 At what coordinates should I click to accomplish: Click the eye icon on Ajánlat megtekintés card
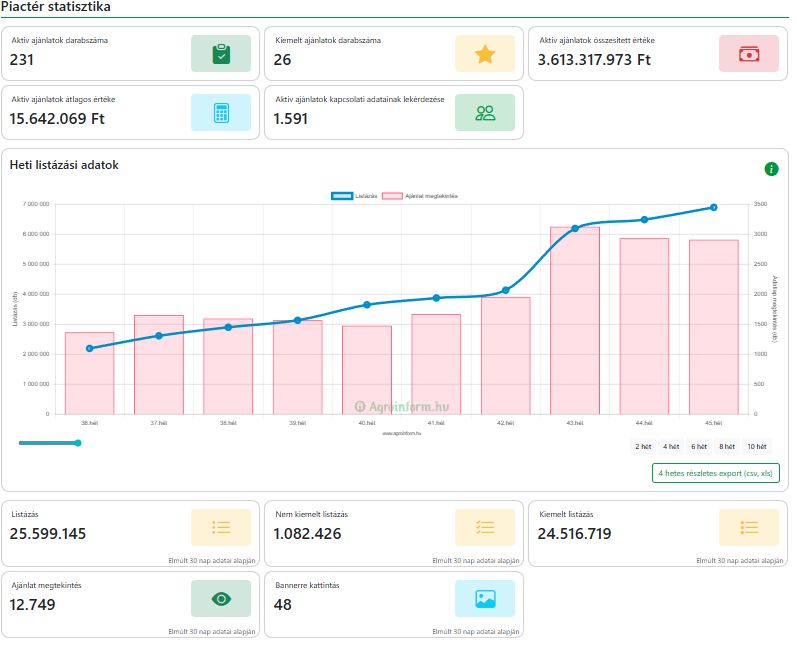point(220,598)
